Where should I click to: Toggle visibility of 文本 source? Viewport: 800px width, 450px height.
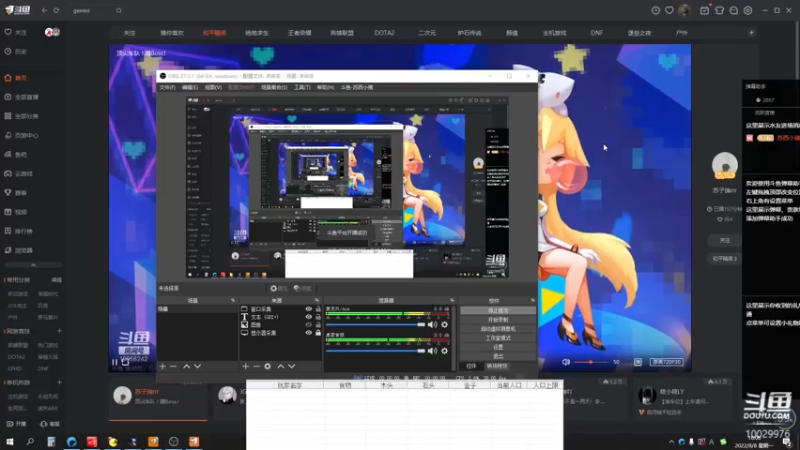309,317
